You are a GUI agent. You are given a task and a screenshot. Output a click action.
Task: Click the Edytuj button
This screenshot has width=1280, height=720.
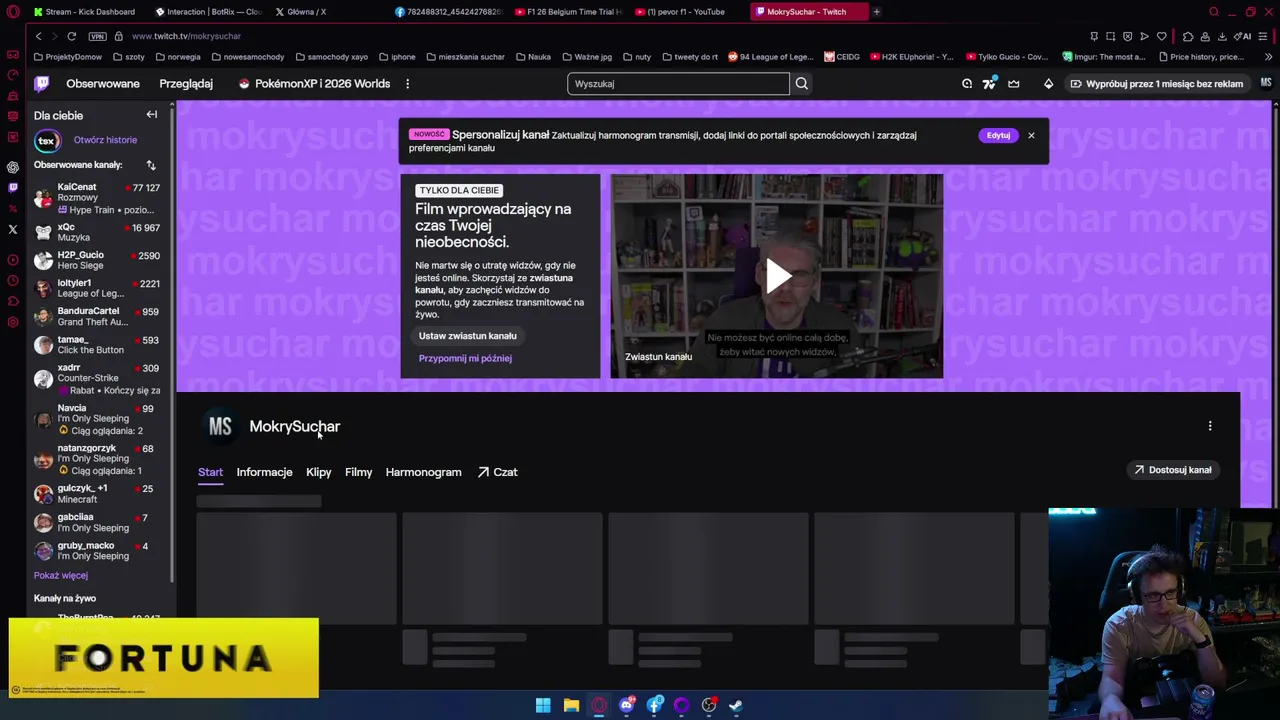pyautogui.click(x=998, y=135)
